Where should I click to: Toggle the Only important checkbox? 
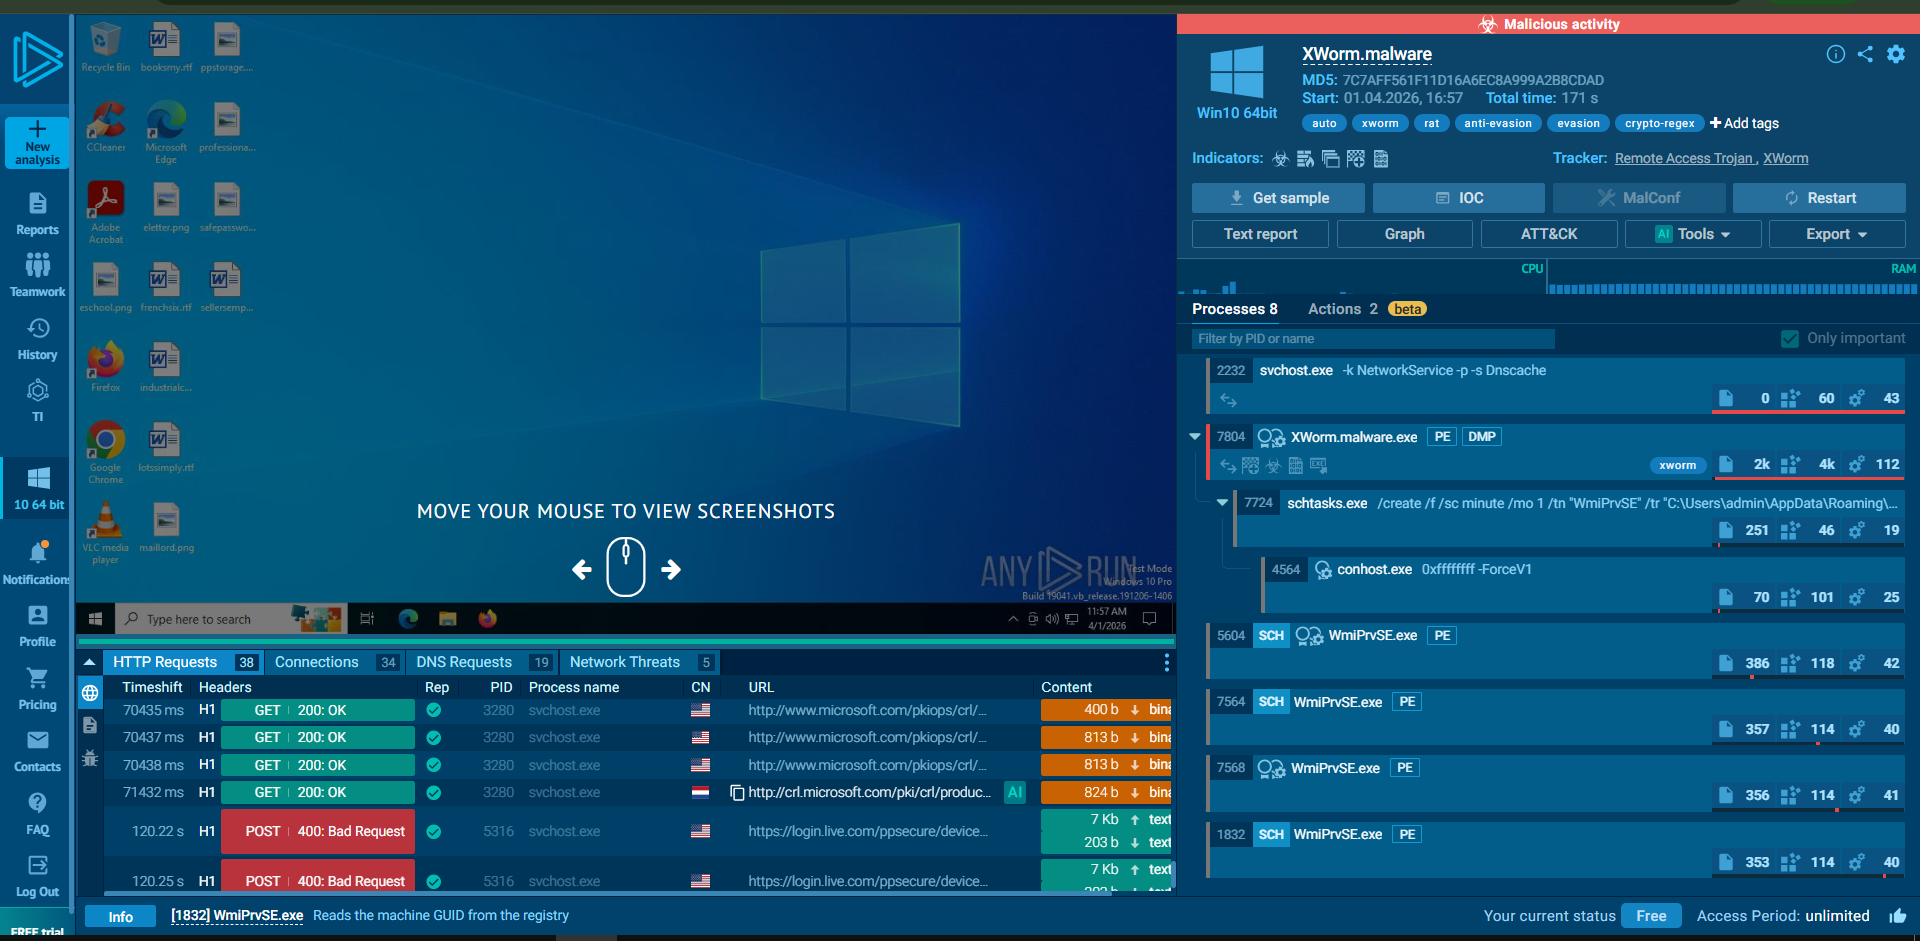tap(1790, 339)
